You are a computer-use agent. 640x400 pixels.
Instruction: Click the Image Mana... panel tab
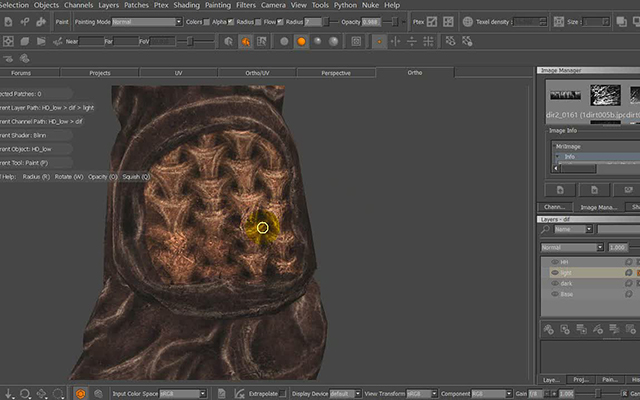(x=599, y=207)
